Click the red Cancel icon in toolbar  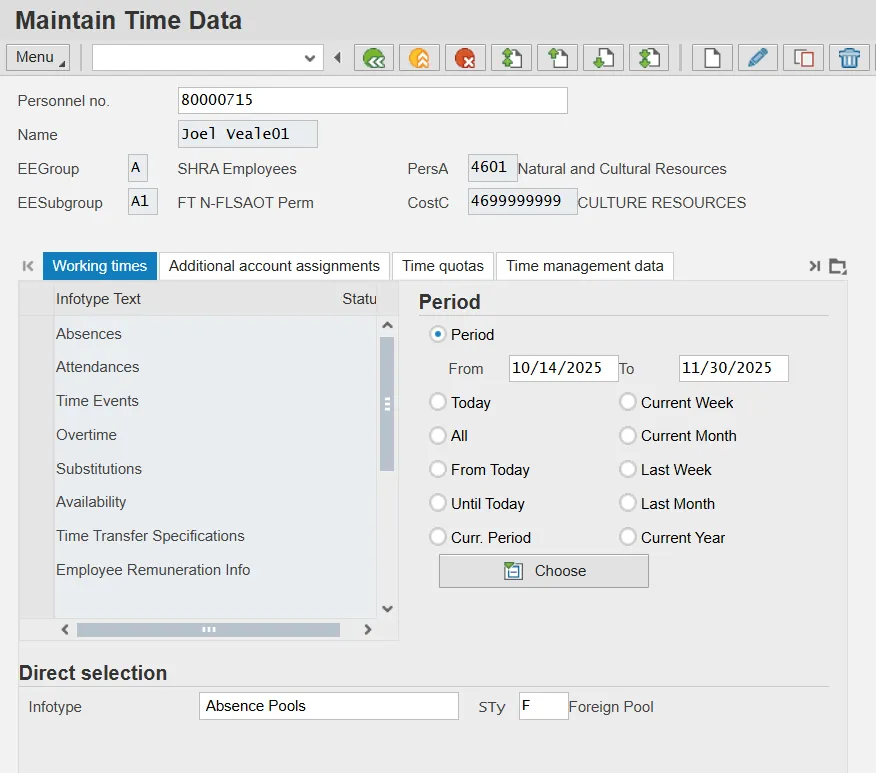point(465,58)
